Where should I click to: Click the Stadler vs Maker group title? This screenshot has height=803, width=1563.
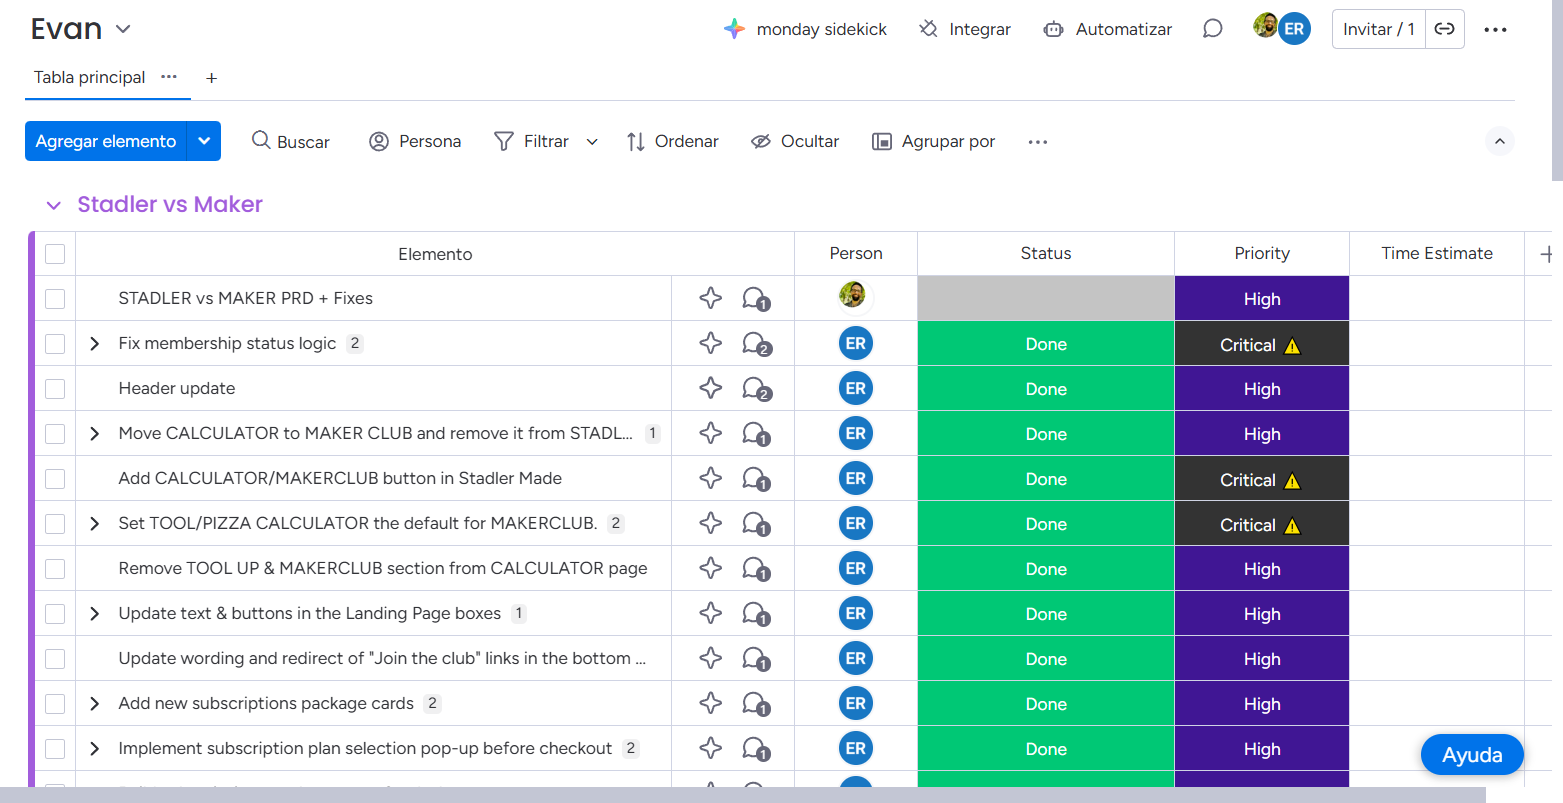(x=170, y=204)
